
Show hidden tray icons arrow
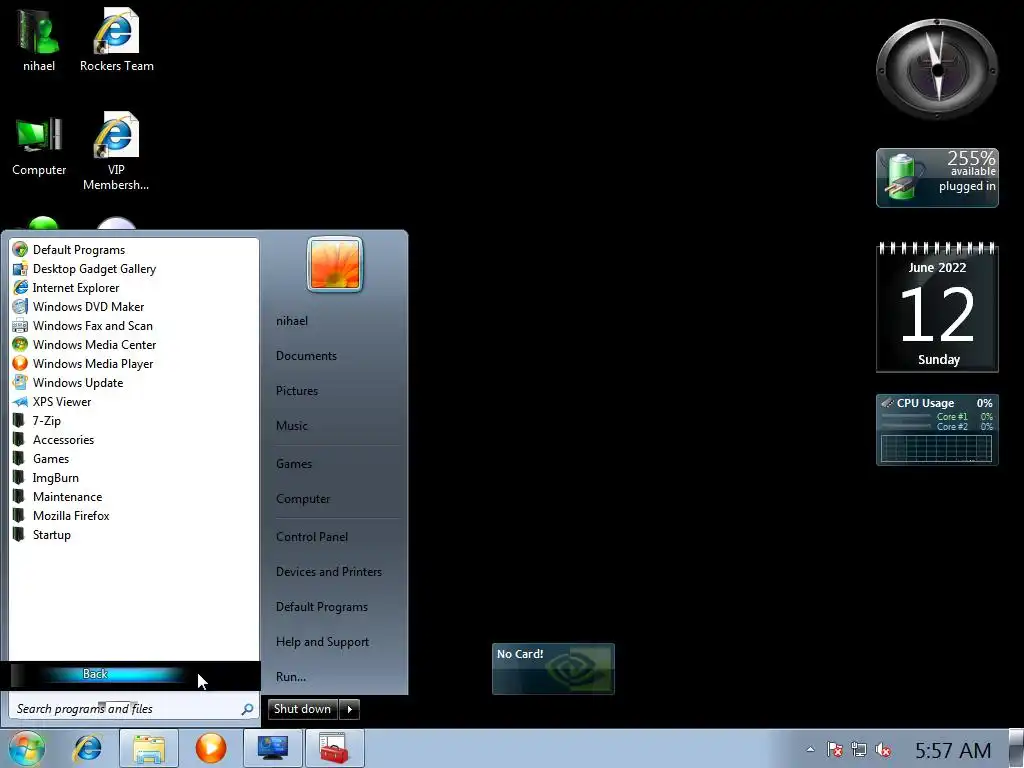tap(810, 750)
